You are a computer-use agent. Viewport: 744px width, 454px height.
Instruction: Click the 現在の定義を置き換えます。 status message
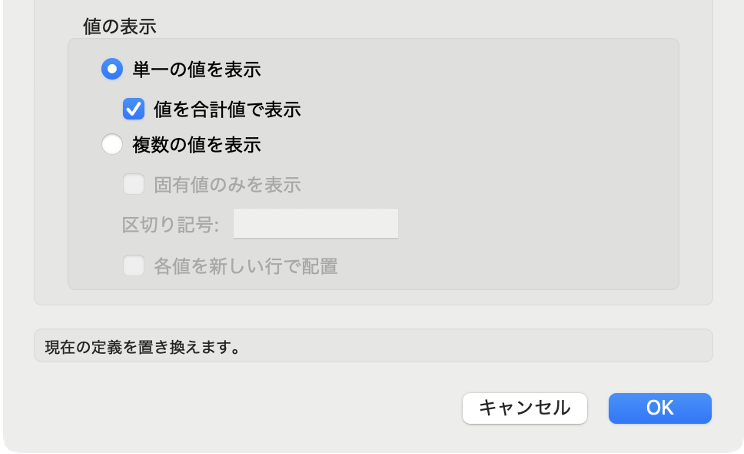click(x=141, y=348)
